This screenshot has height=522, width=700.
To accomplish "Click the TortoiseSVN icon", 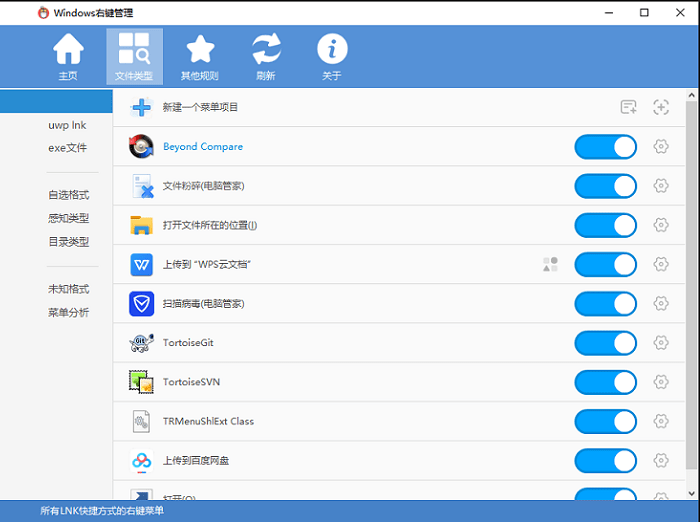I will [x=141, y=382].
